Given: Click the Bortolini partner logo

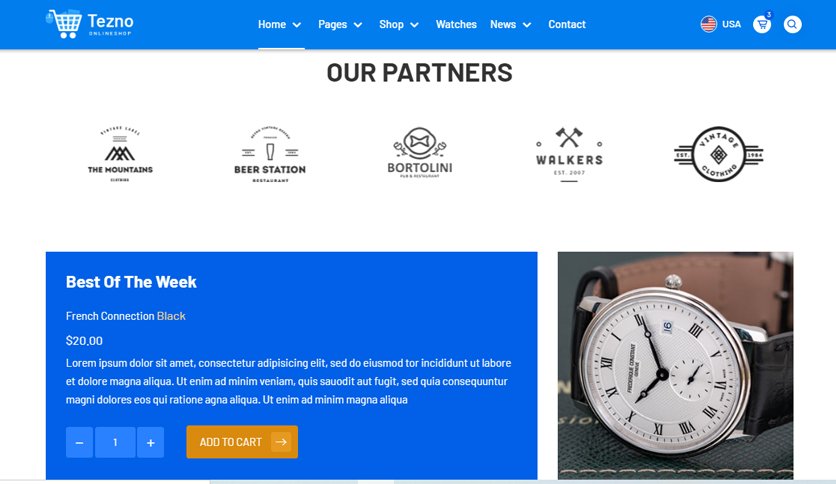Looking at the screenshot, I should (420, 152).
